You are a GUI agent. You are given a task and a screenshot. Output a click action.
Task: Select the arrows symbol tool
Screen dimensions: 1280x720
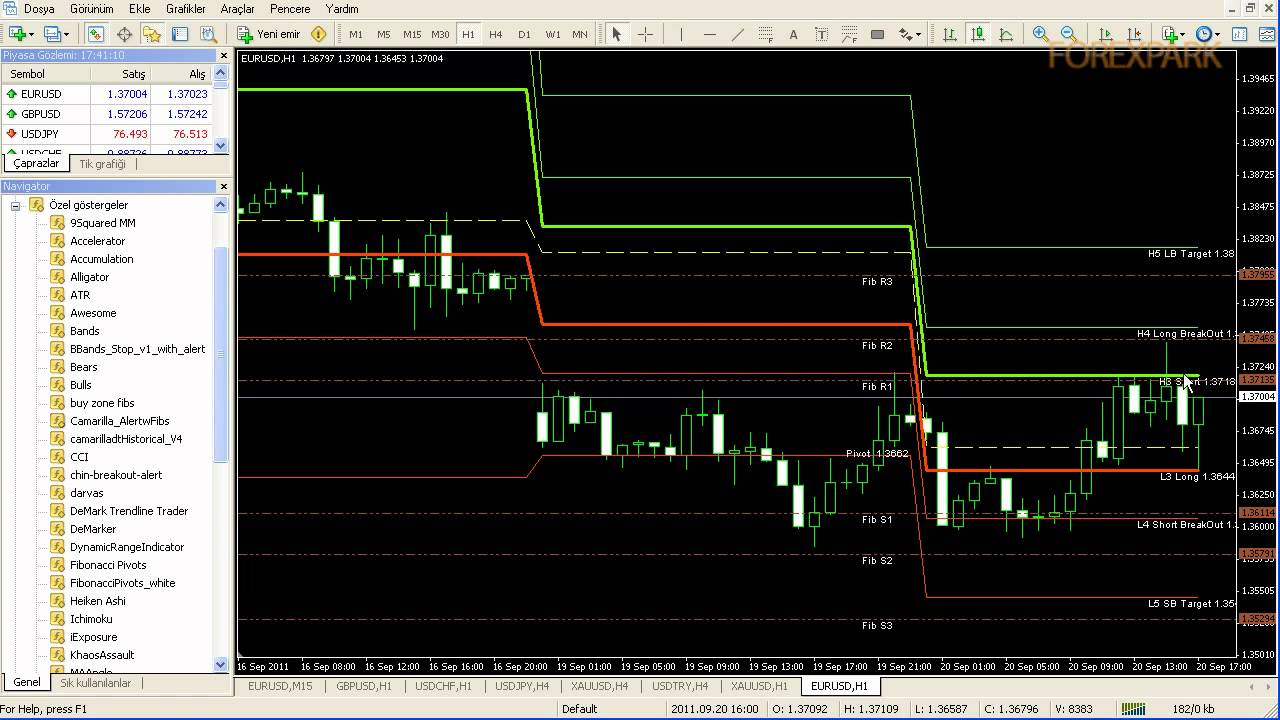904,34
